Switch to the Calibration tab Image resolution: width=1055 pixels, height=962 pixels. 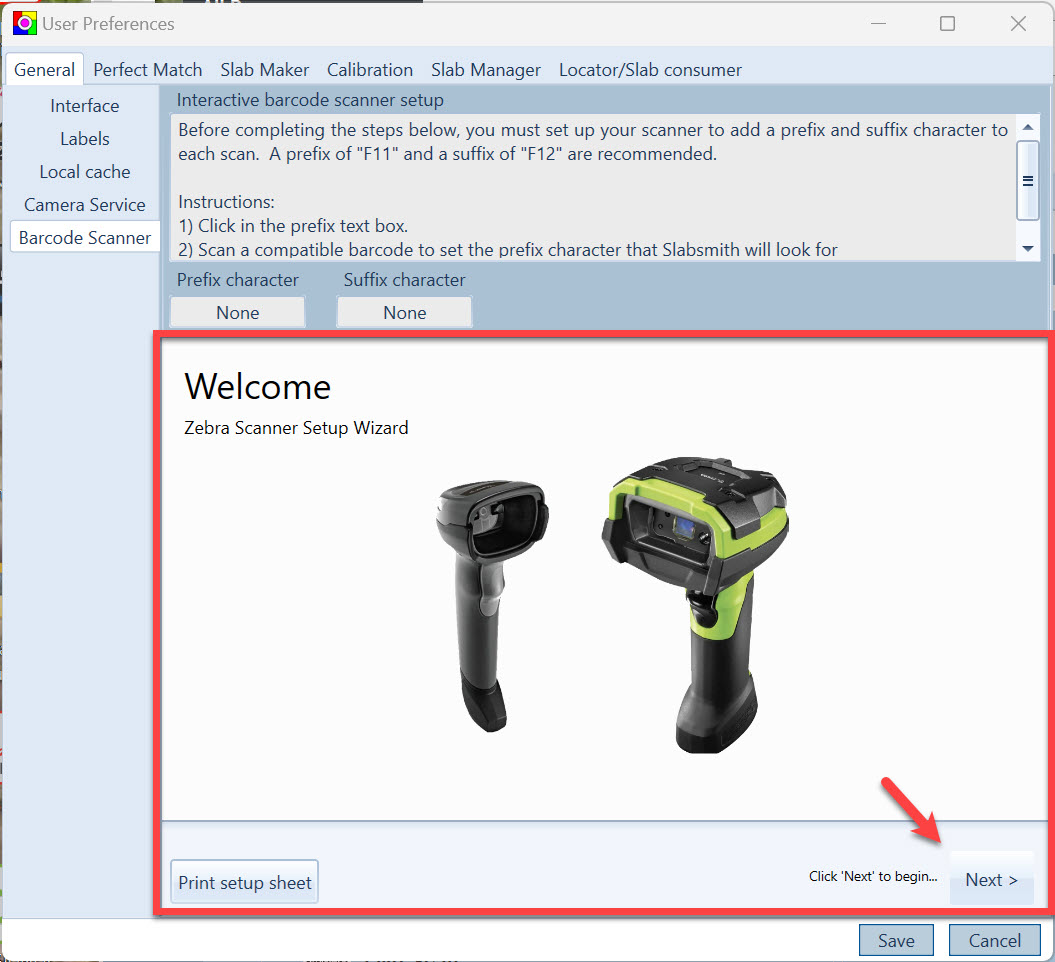[369, 69]
